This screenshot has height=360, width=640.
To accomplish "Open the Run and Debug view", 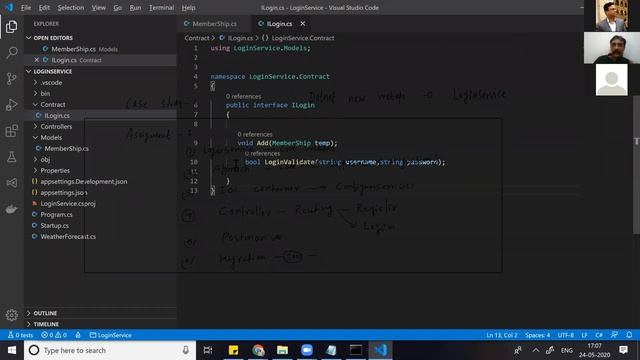I will click(x=11, y=105).
